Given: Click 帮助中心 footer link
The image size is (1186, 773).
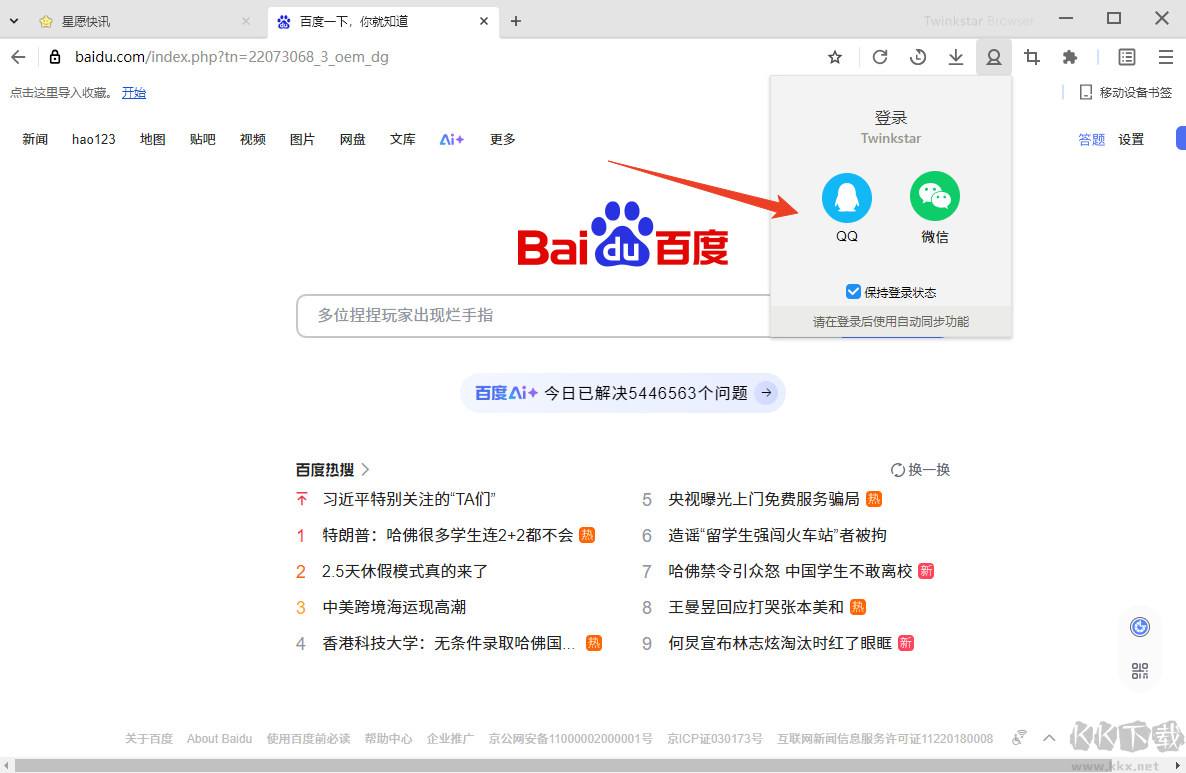Looking at the screenshot, I should pos(388,738).
